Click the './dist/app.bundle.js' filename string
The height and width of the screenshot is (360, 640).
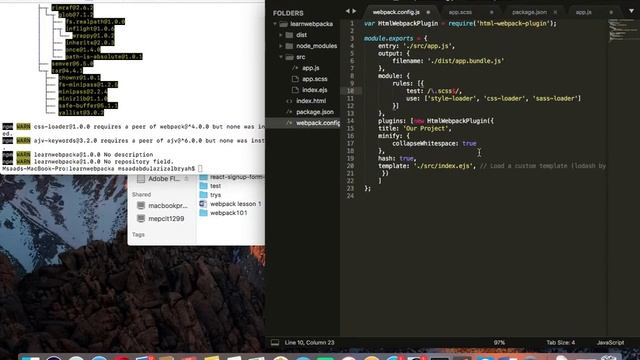point(466,61)
